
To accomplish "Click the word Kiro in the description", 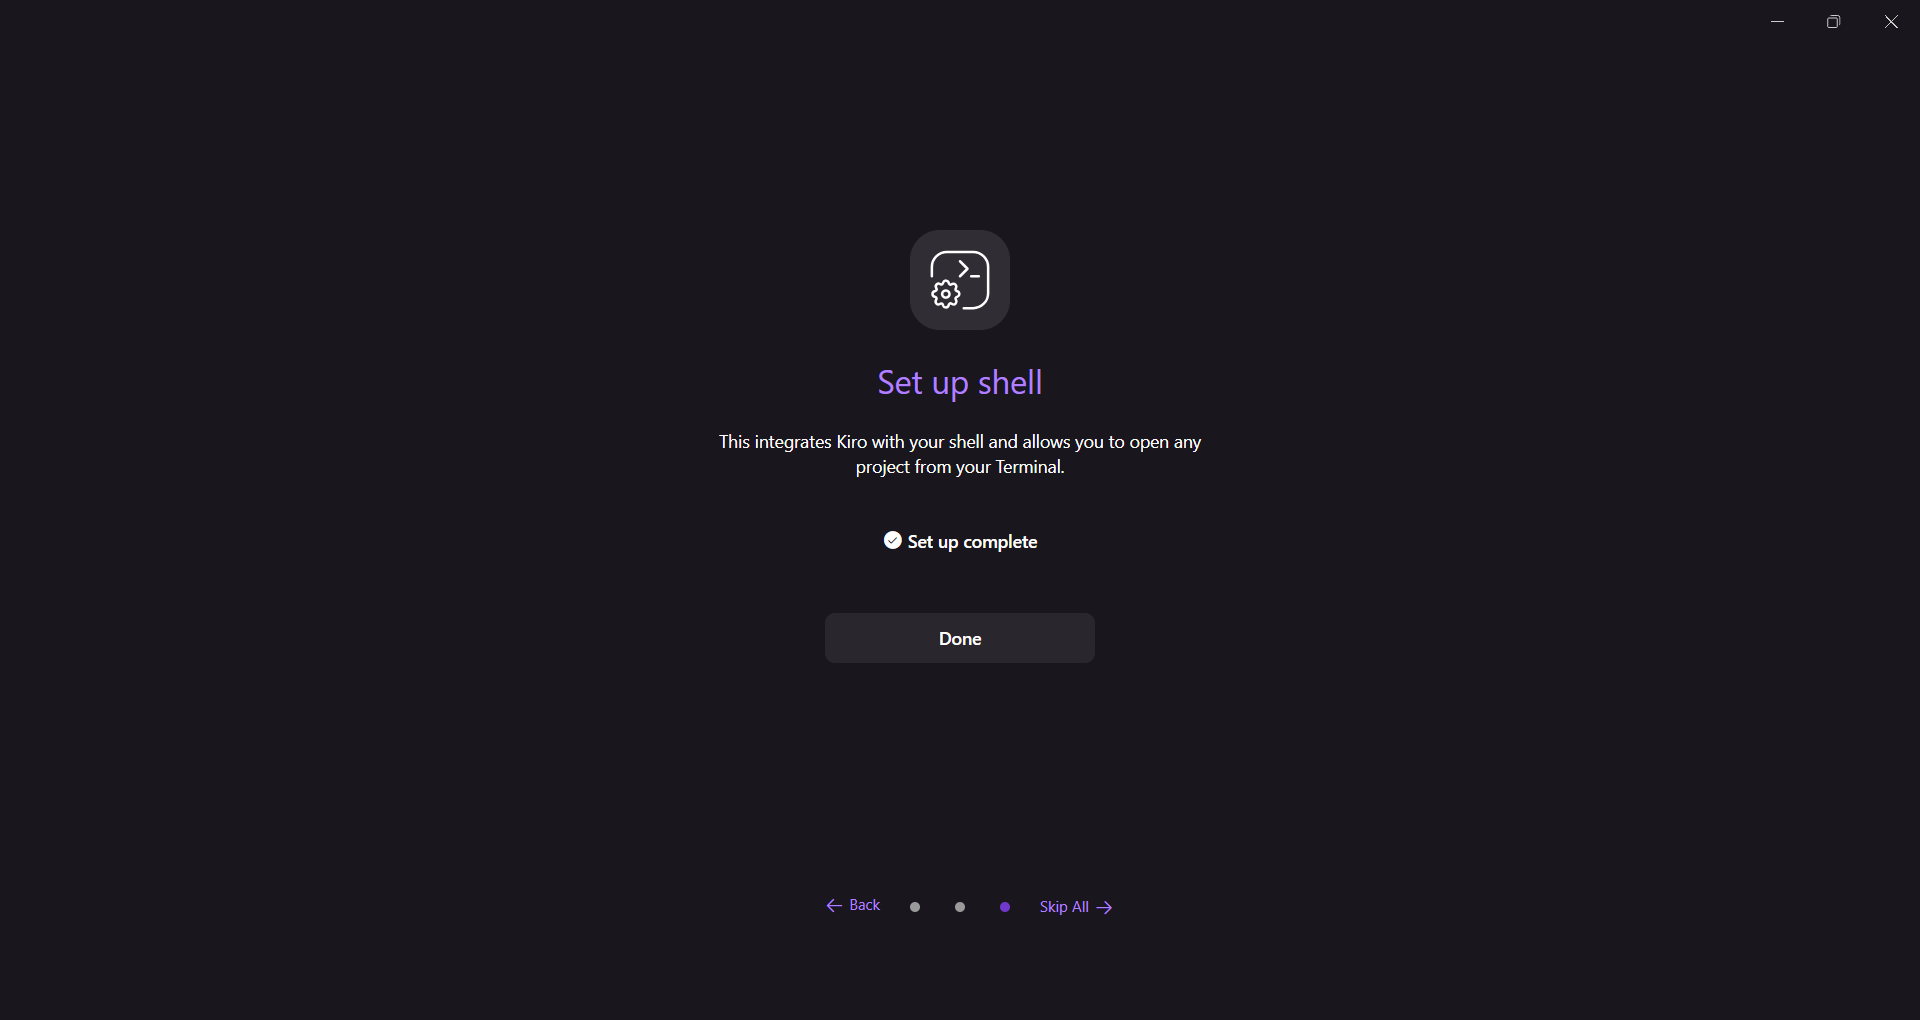I will coord(852,442).
